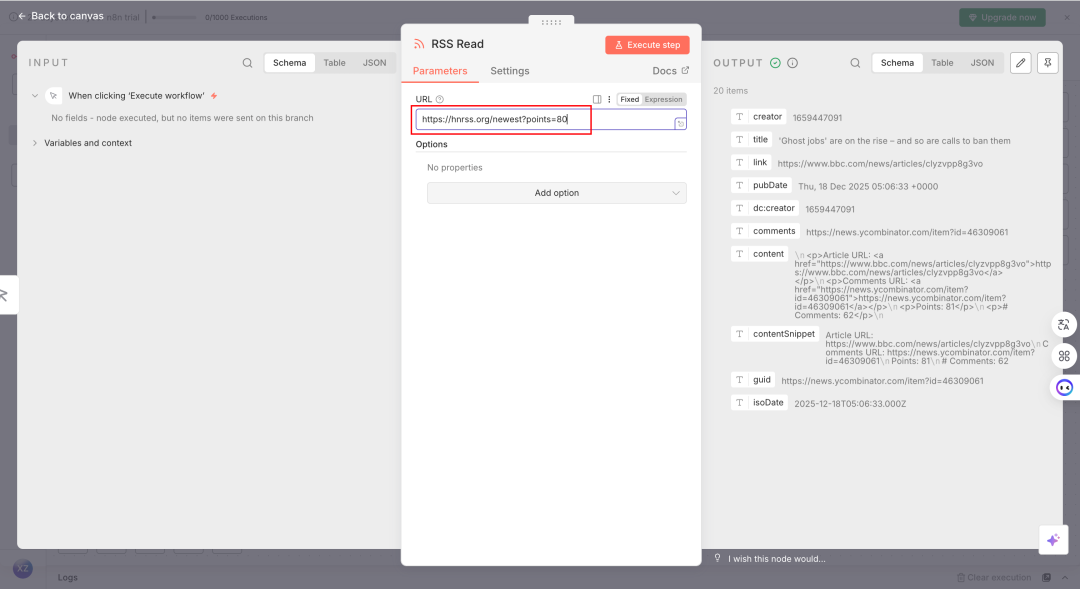Screen dimensions: 1080x589
Task: Expand the Logs panel
Action: point(1065,577)
